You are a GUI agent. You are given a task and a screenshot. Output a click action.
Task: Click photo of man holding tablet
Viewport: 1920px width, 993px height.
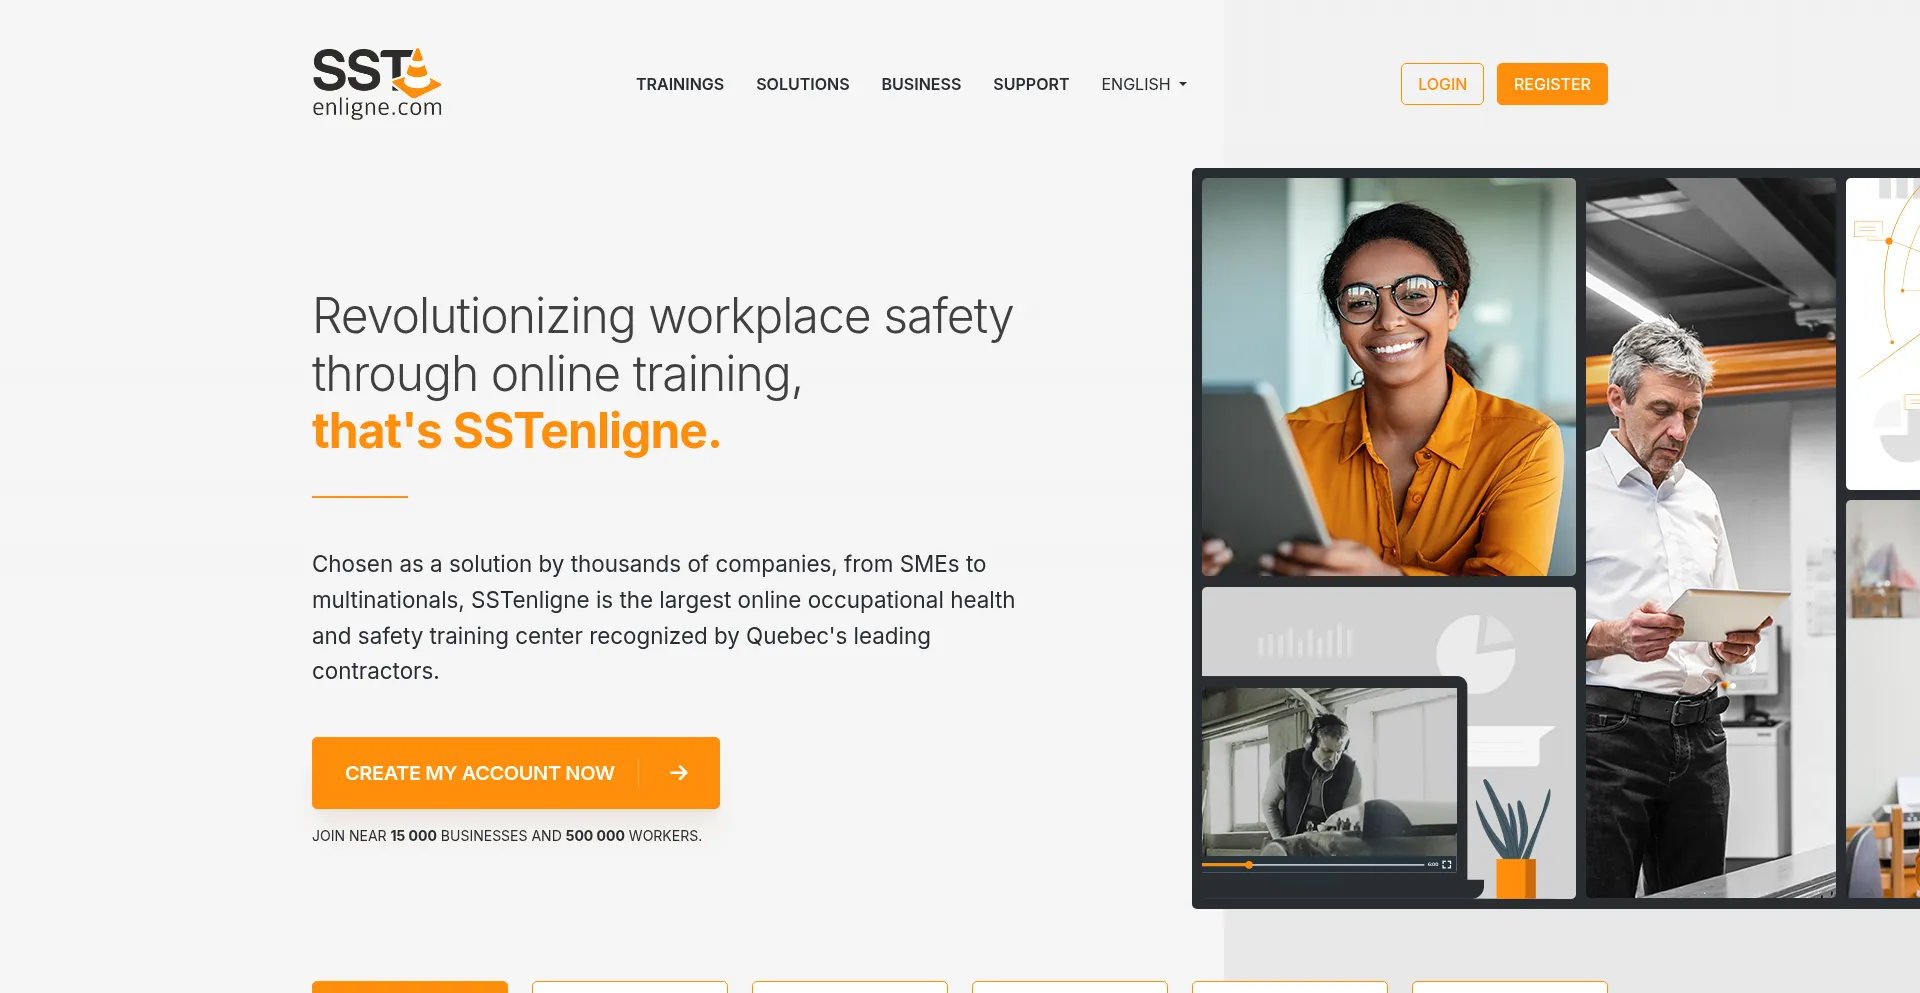pyautogui.click(x=1711, y=538)
